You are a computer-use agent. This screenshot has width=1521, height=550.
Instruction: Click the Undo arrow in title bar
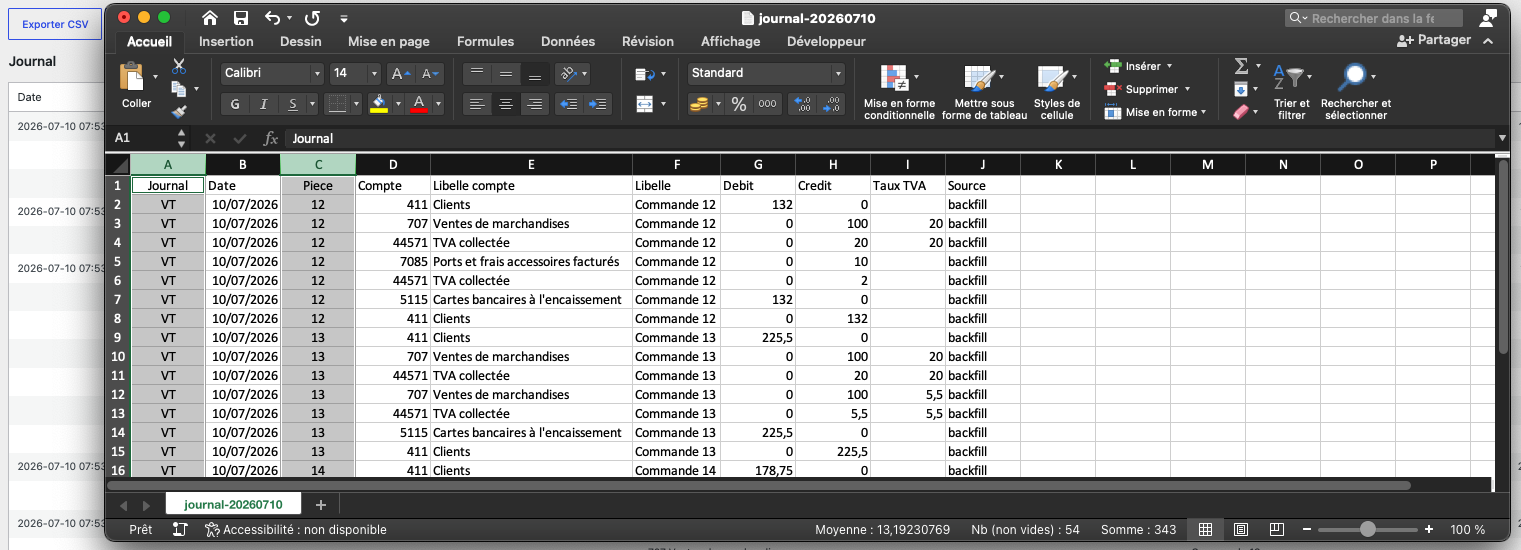pos(273,18)
